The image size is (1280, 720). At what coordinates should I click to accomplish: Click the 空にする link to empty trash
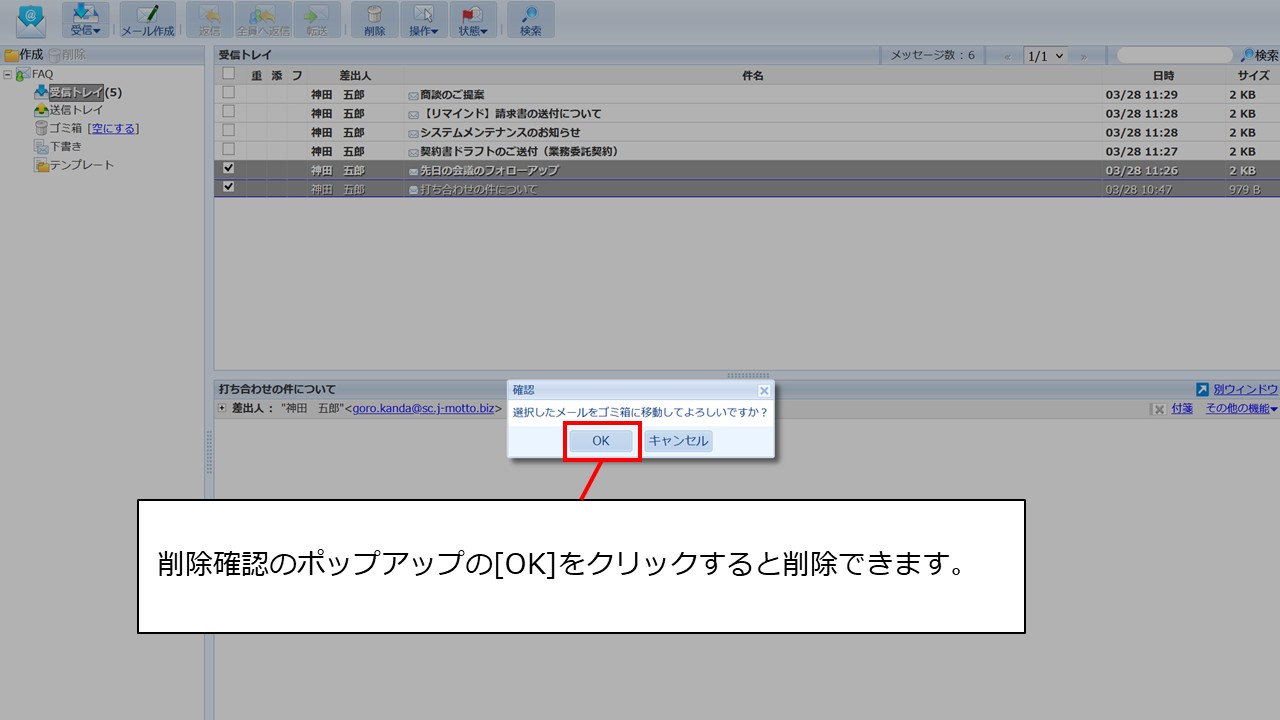coord(113,128)
